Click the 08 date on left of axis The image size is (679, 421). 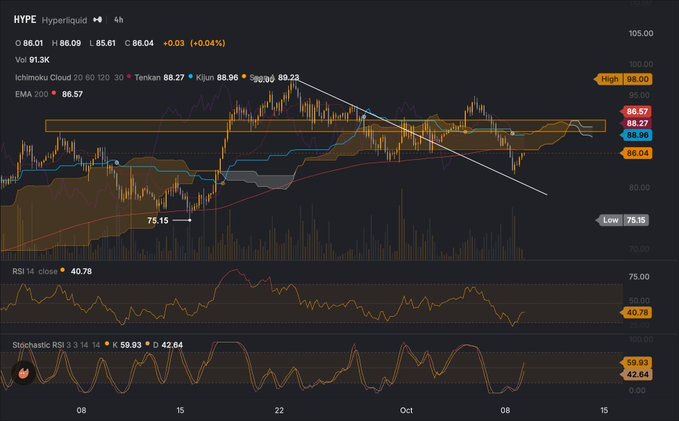click(81, 410)
